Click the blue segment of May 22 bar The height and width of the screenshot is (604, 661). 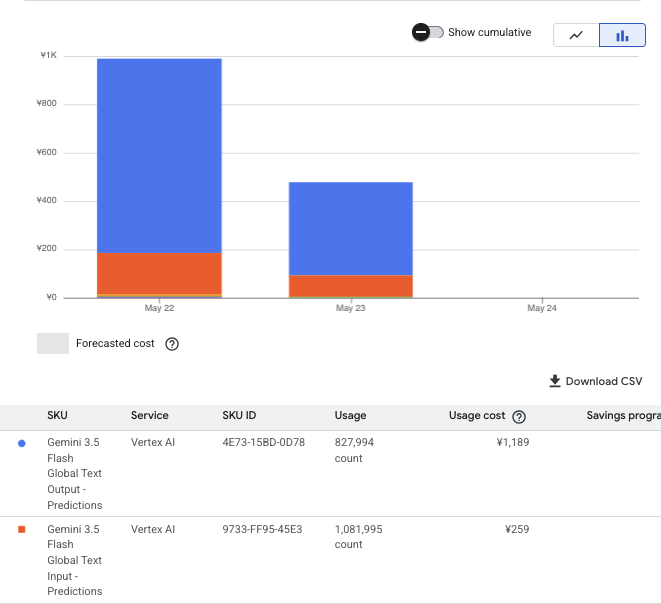pyautogui.click(x=159, y=156)
